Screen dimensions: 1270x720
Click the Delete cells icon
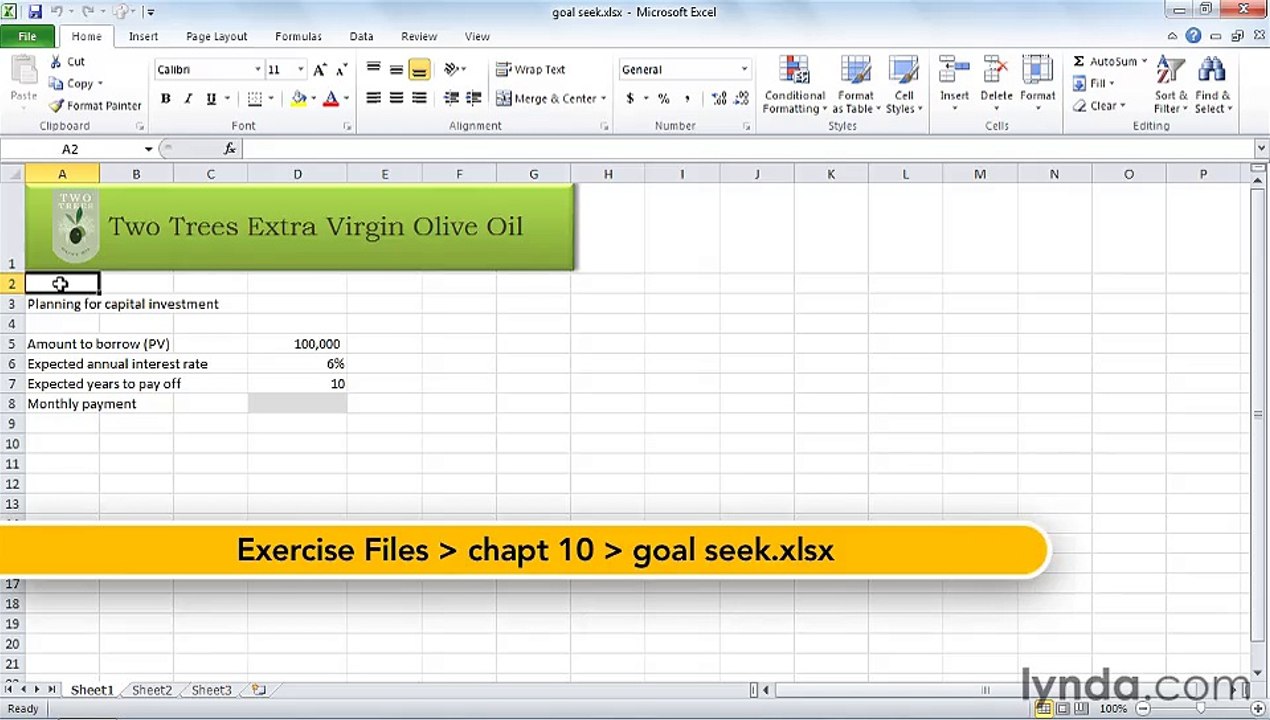[996, 72]
